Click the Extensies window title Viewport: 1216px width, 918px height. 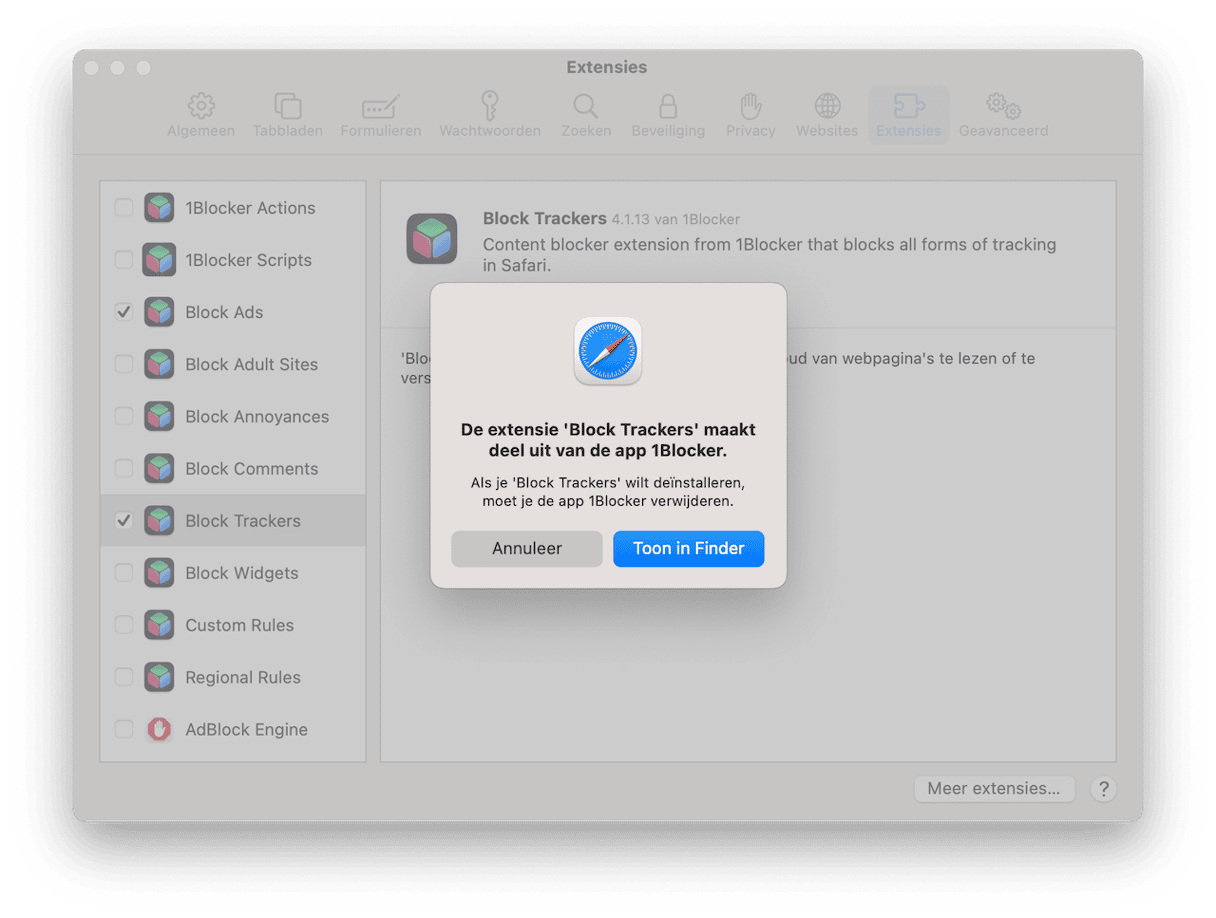[x=607, y=67]
